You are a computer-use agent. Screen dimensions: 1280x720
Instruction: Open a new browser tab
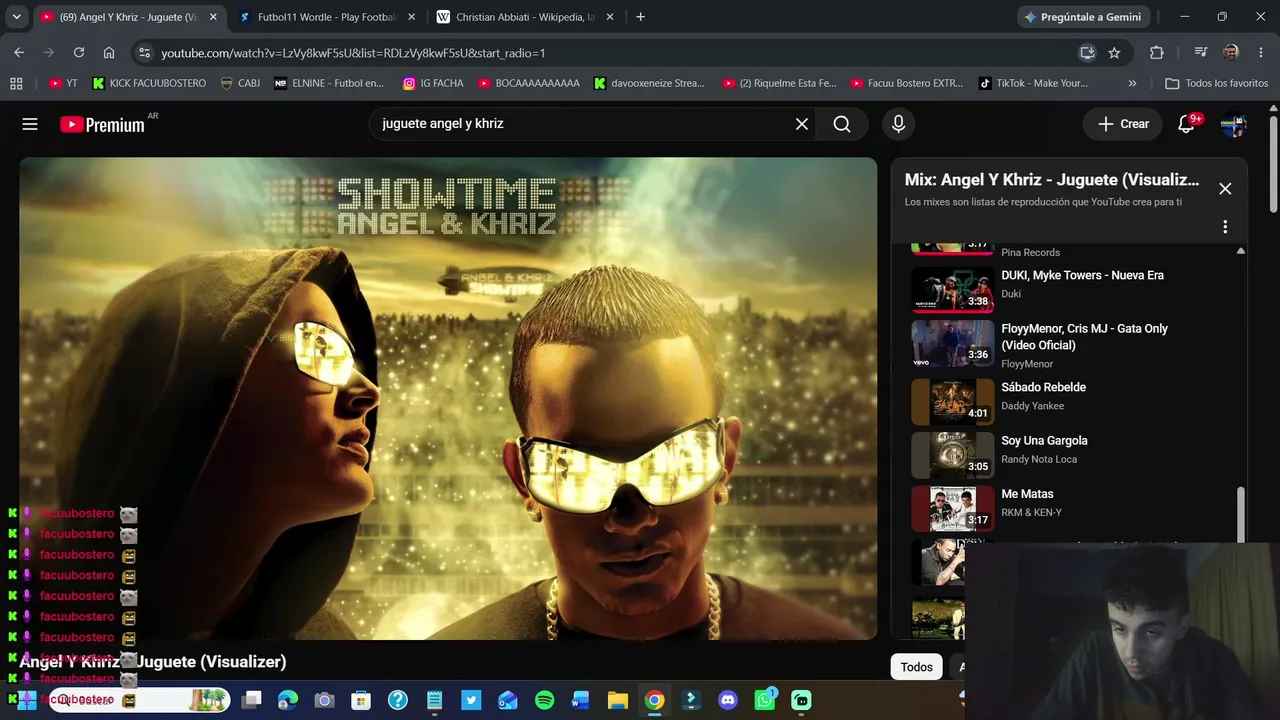pyautogui.click(x=640, y=17)
